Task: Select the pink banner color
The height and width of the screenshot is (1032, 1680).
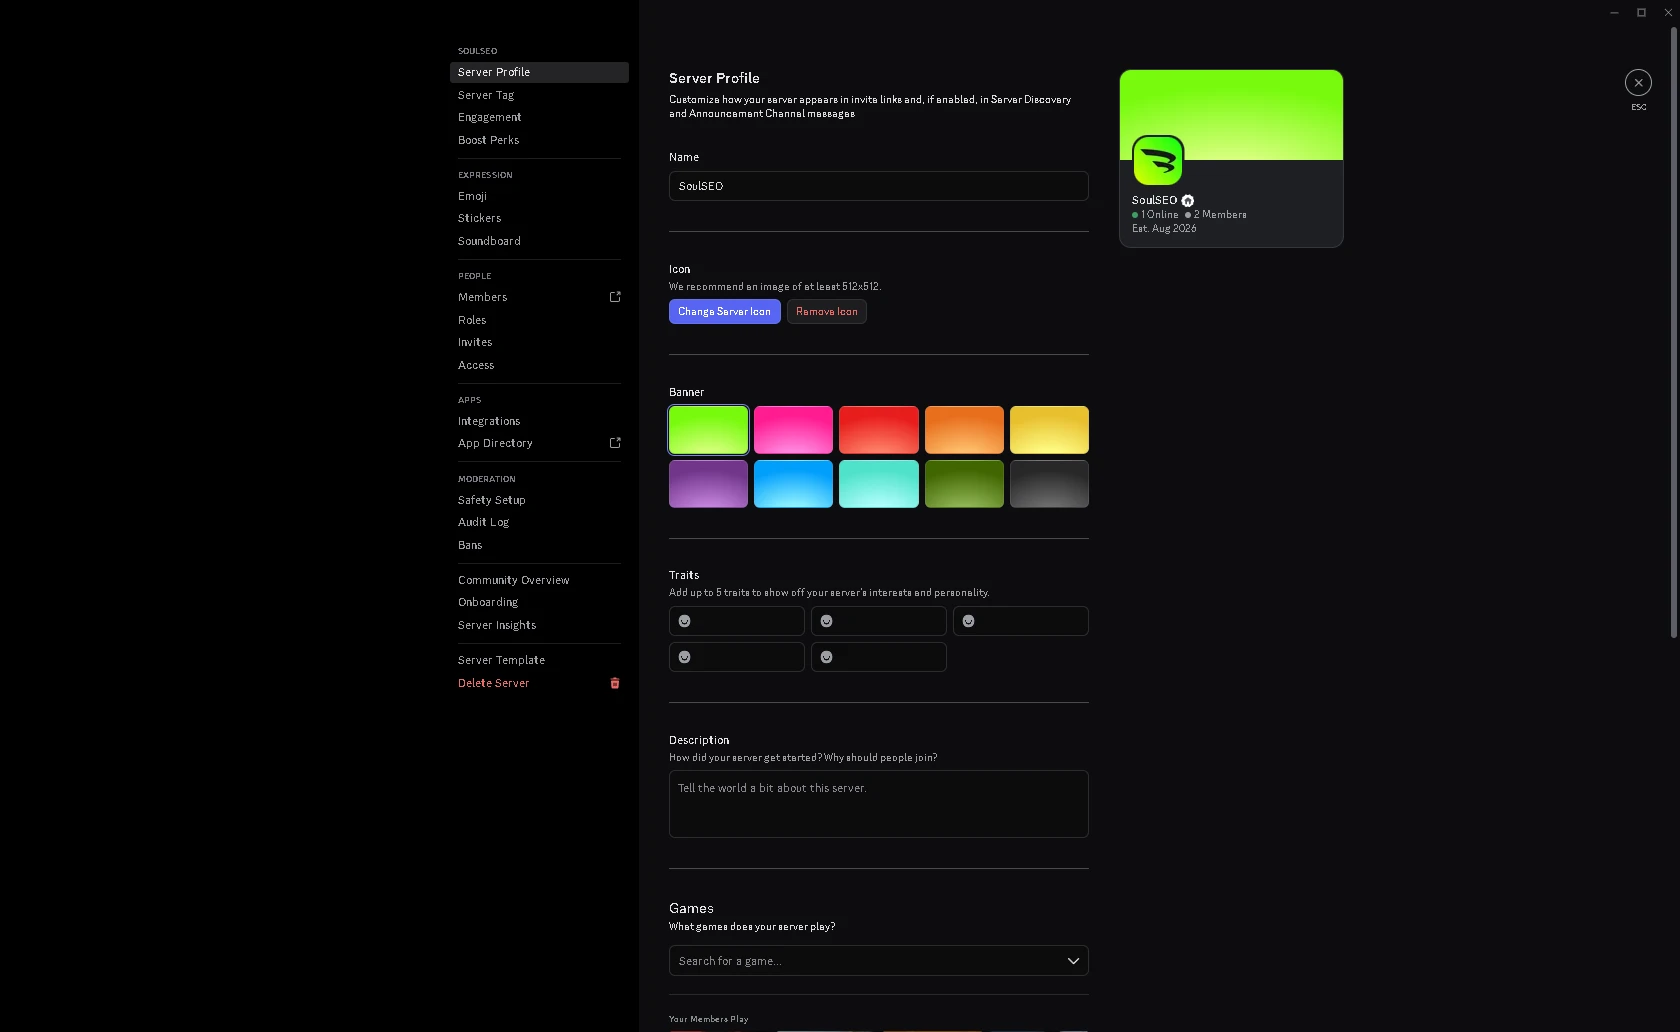Action: pyautogui.click(x=793, y=430)
